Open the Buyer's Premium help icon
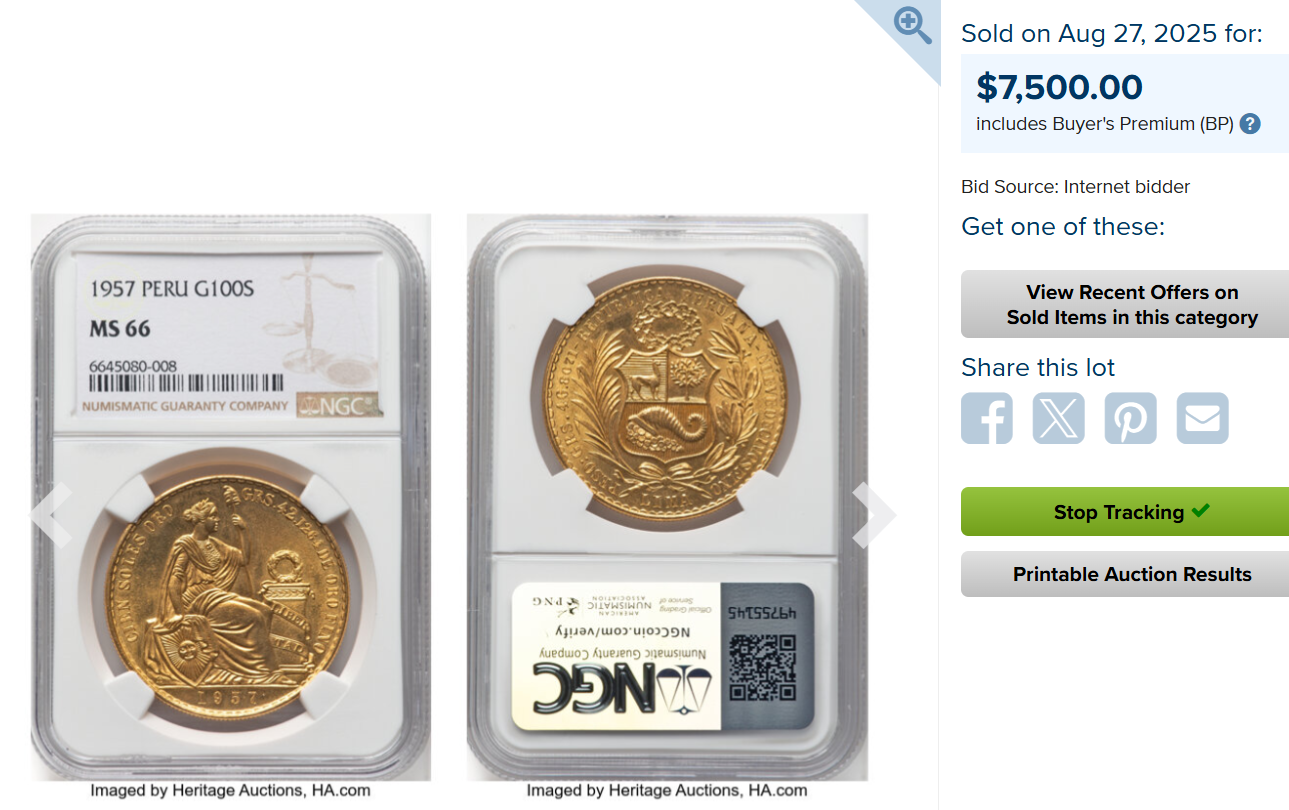Image resolution: width=1289 pixels, height=810 pixels. point(1250,124)
